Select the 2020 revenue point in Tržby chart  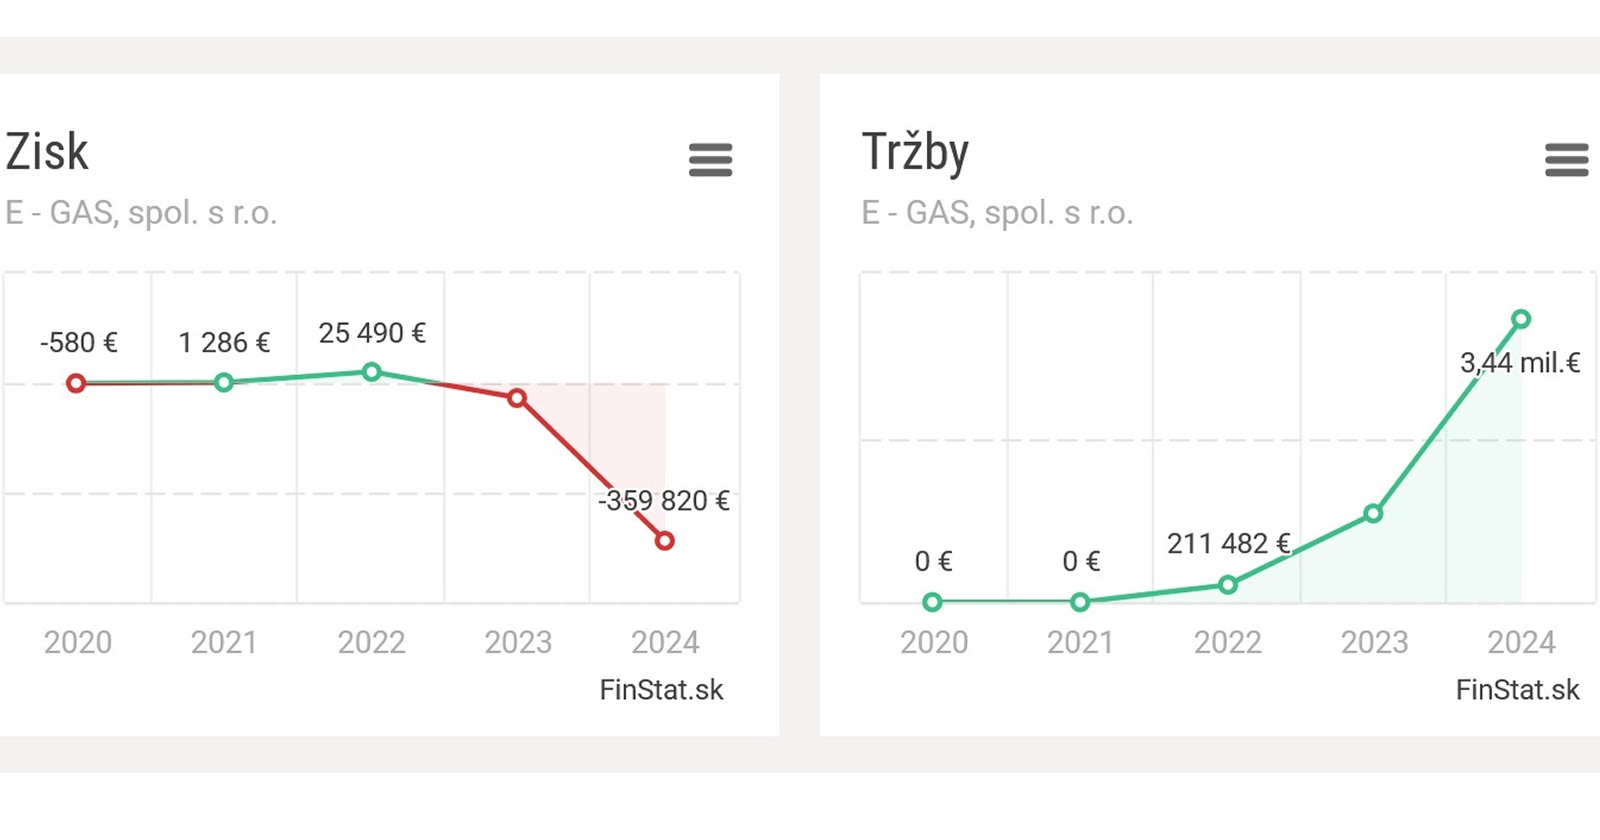(x=932, y=602)
